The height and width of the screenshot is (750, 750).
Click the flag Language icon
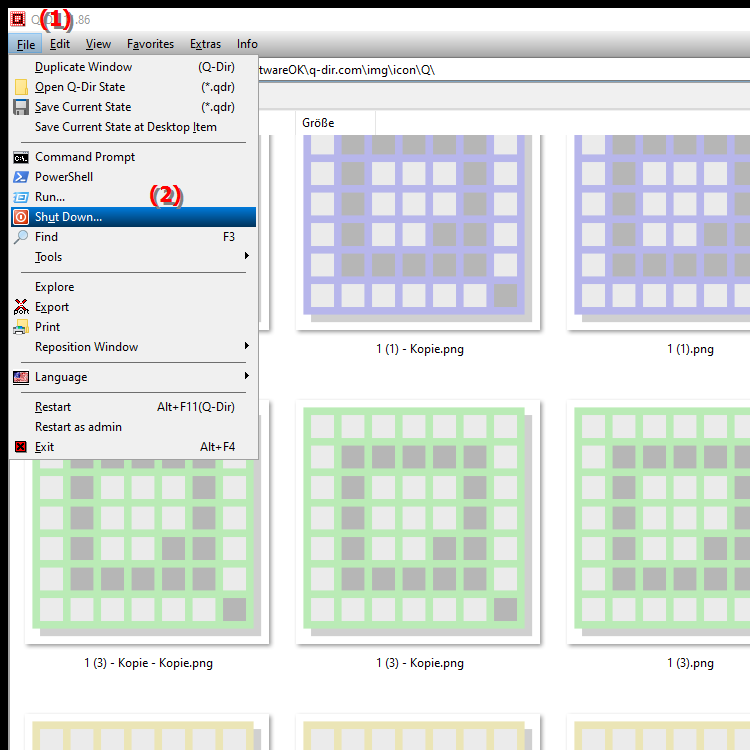point(21,377)
